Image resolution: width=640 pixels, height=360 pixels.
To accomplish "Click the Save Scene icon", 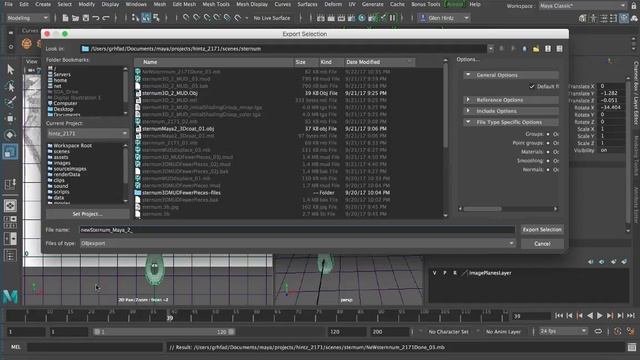I will coord(86,18).
